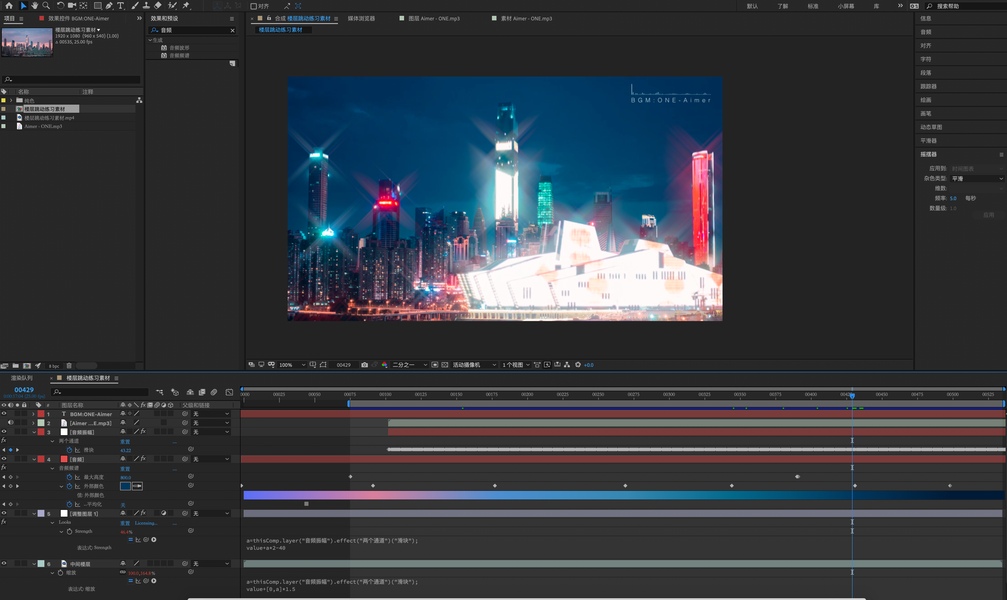Toggle the 对齐 snapping checkbox in toolbar
Image resolution: width=1007 pixels, height=600 pixels.
(254, 6)
